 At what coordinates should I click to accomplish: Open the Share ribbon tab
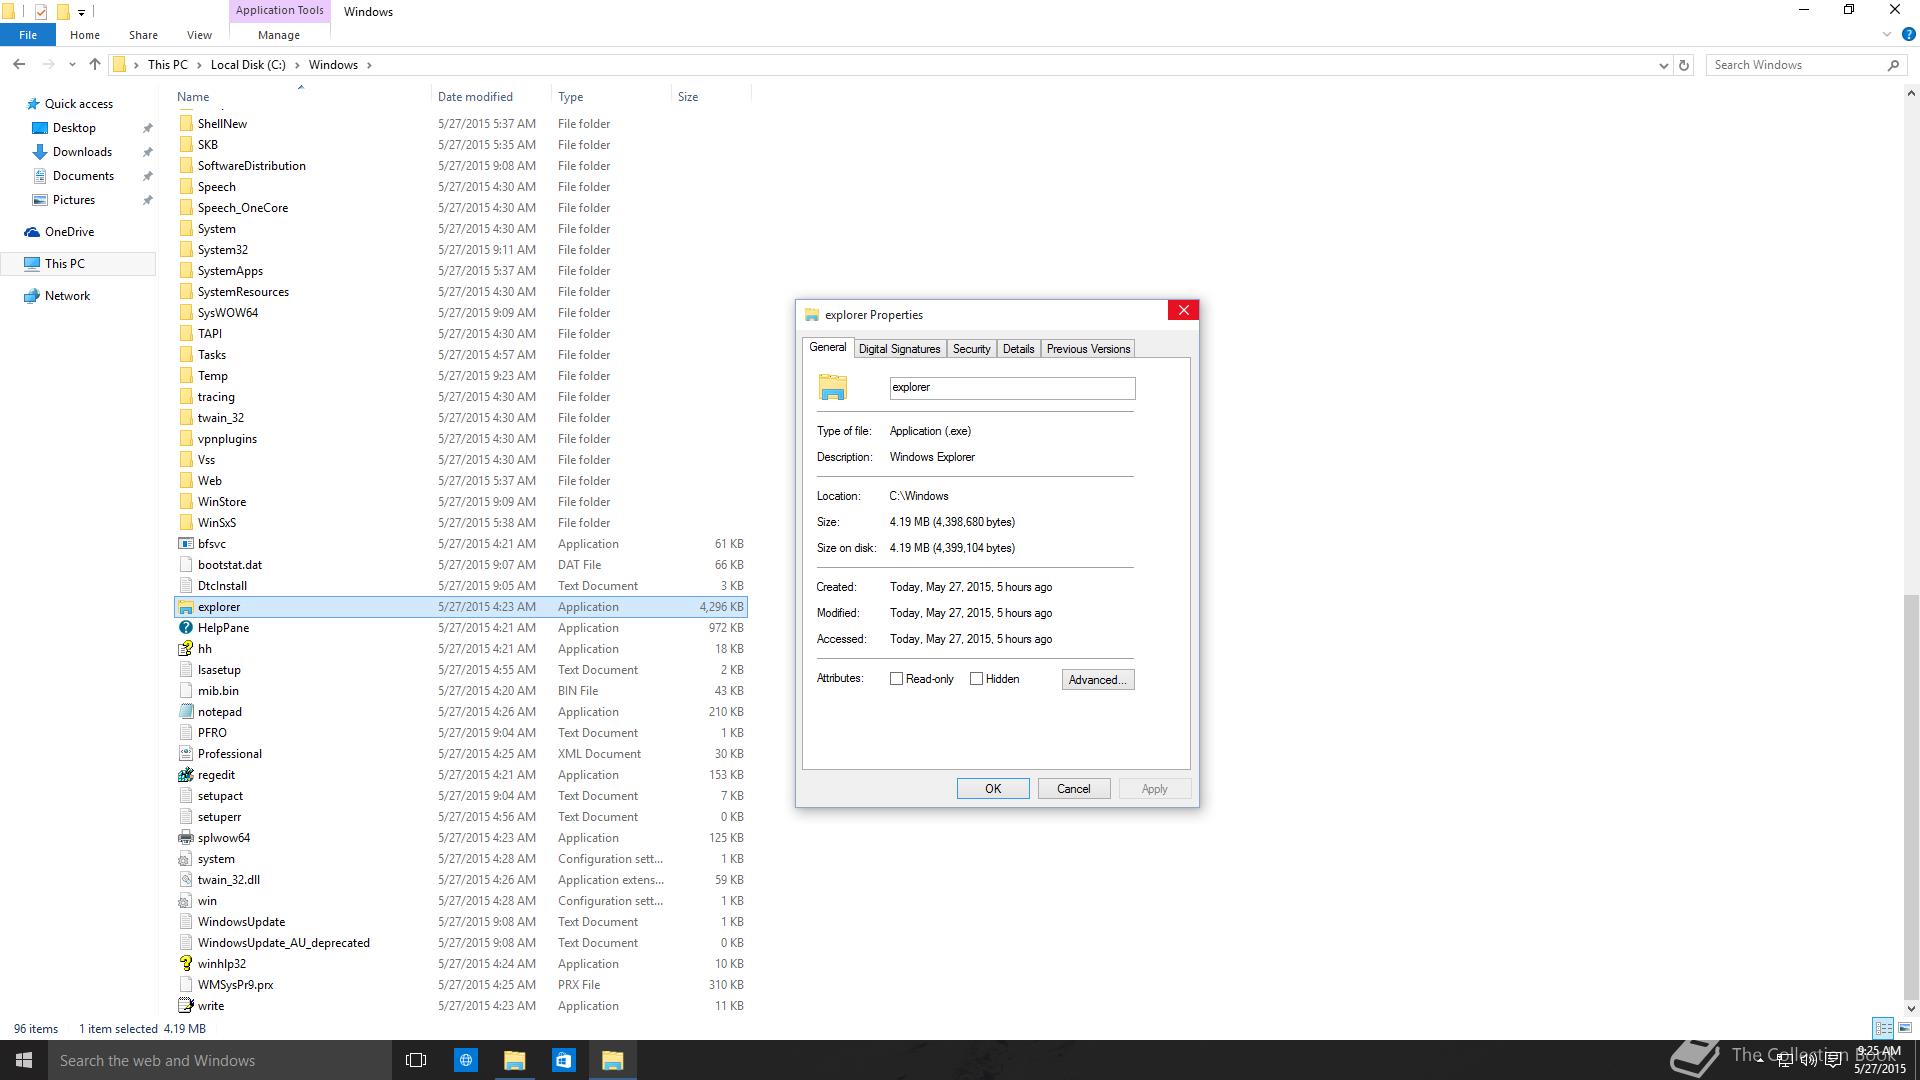click(x=143, y=34)
